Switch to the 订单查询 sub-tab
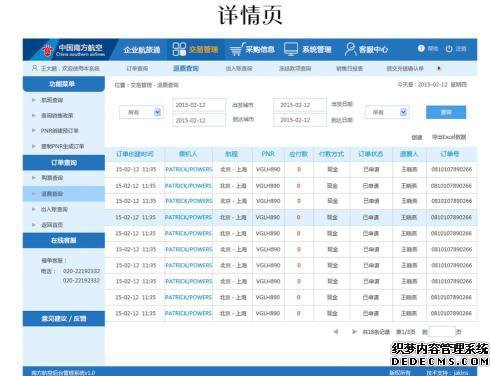Image resolution: width=500 pixels, height=376 pixels. click(137, 69)
